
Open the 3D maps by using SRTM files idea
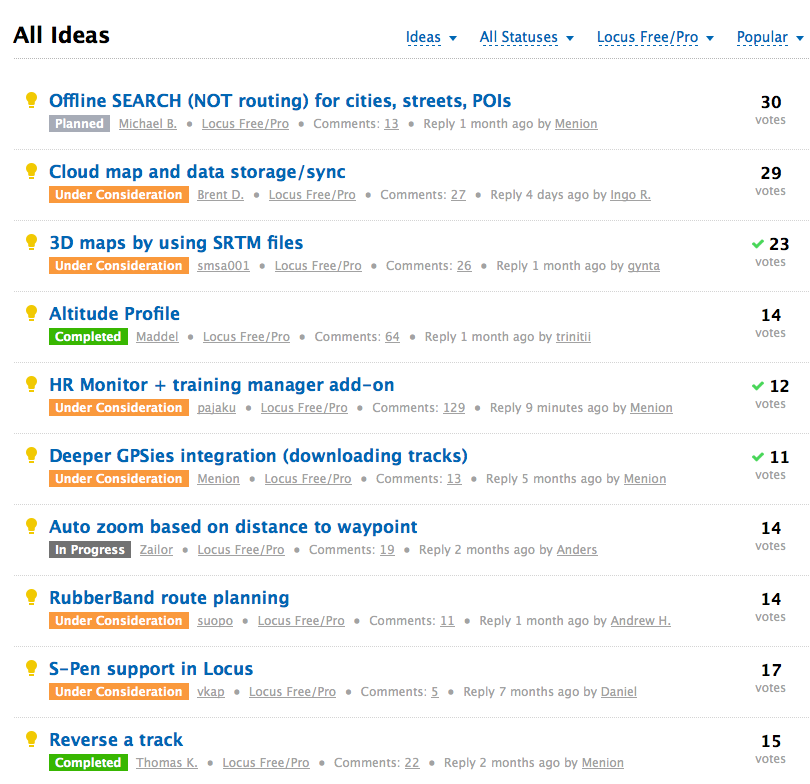[x=176, y=243]
